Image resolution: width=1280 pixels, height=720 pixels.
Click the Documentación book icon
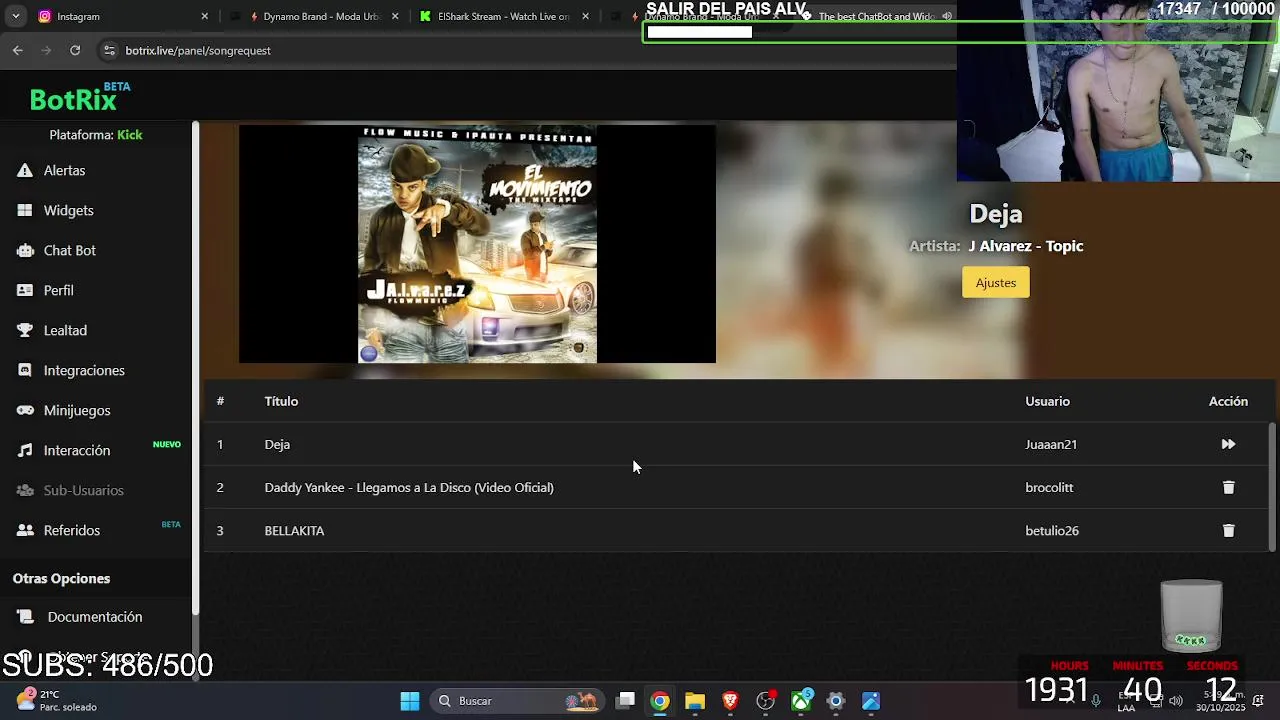(x=26, y=617)
